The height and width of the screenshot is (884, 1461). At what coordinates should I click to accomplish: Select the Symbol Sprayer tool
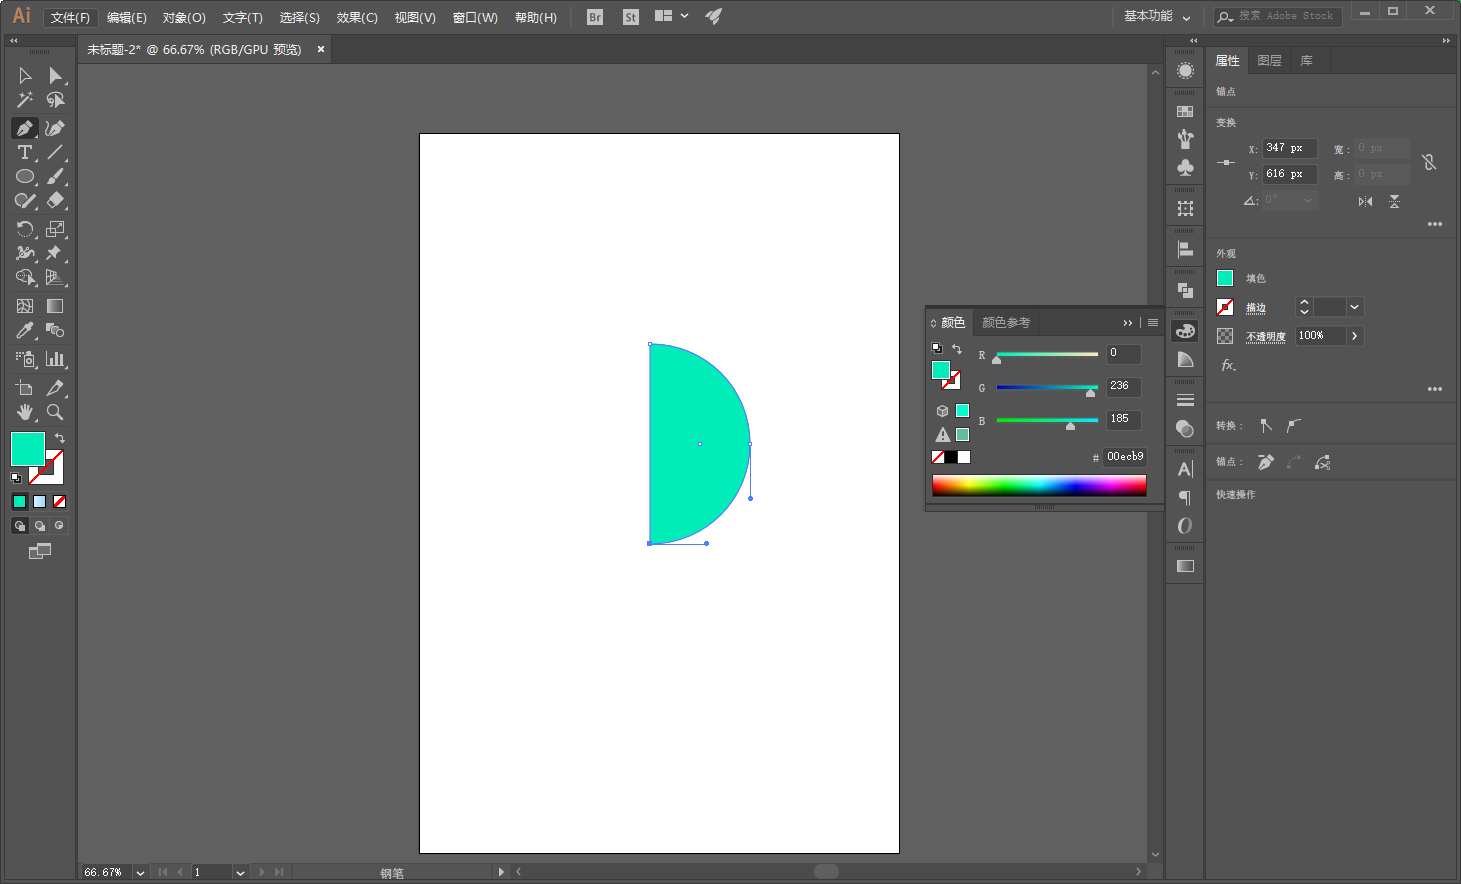(x=25, y=359)
